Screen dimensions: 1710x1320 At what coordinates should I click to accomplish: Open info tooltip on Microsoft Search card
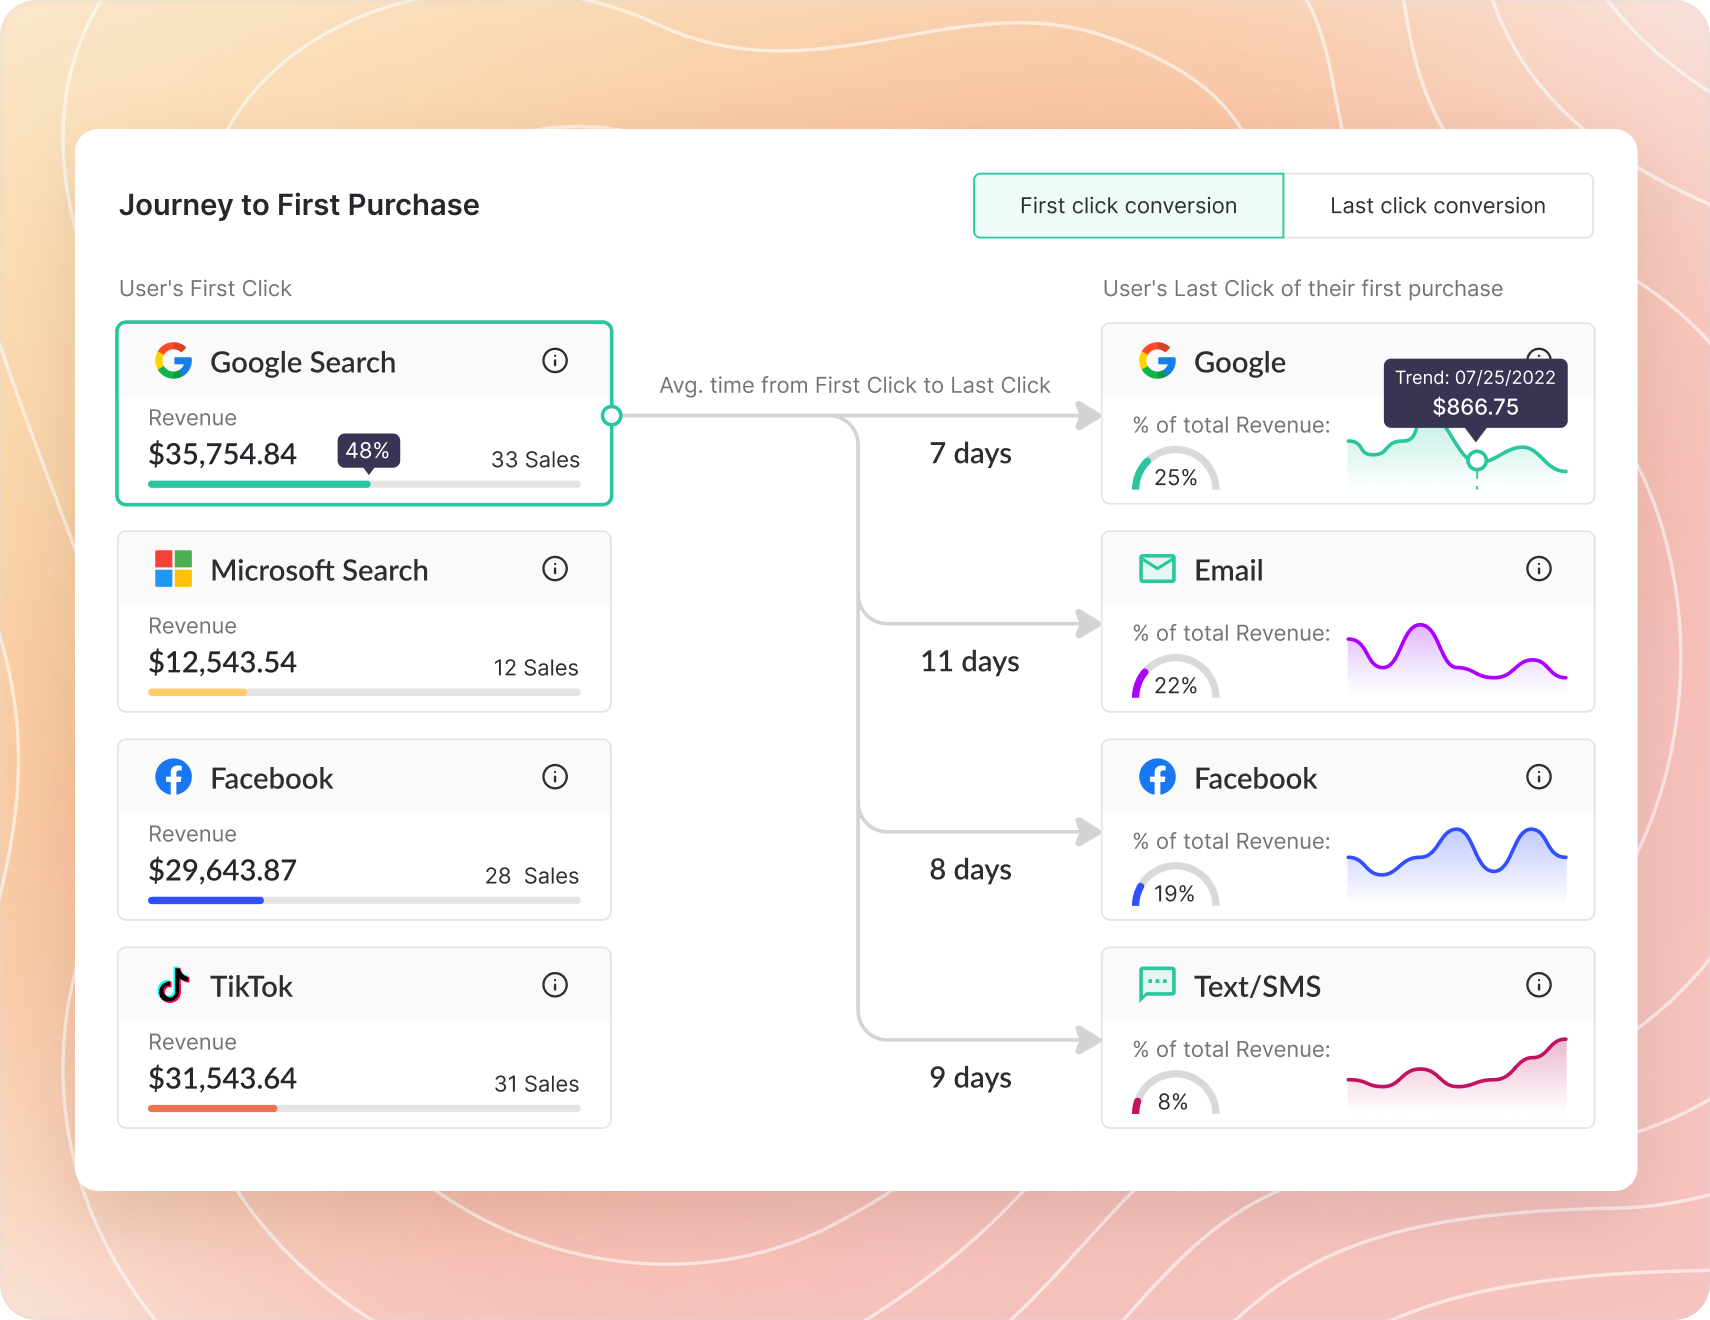(x=555, y=569)
